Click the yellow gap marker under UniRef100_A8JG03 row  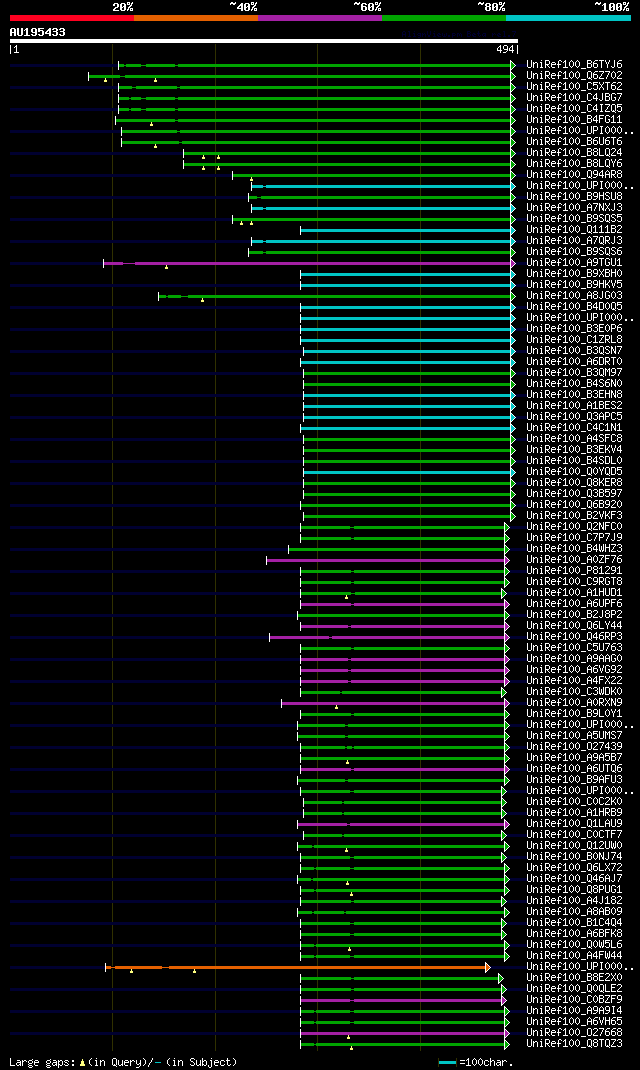point(203,300)
